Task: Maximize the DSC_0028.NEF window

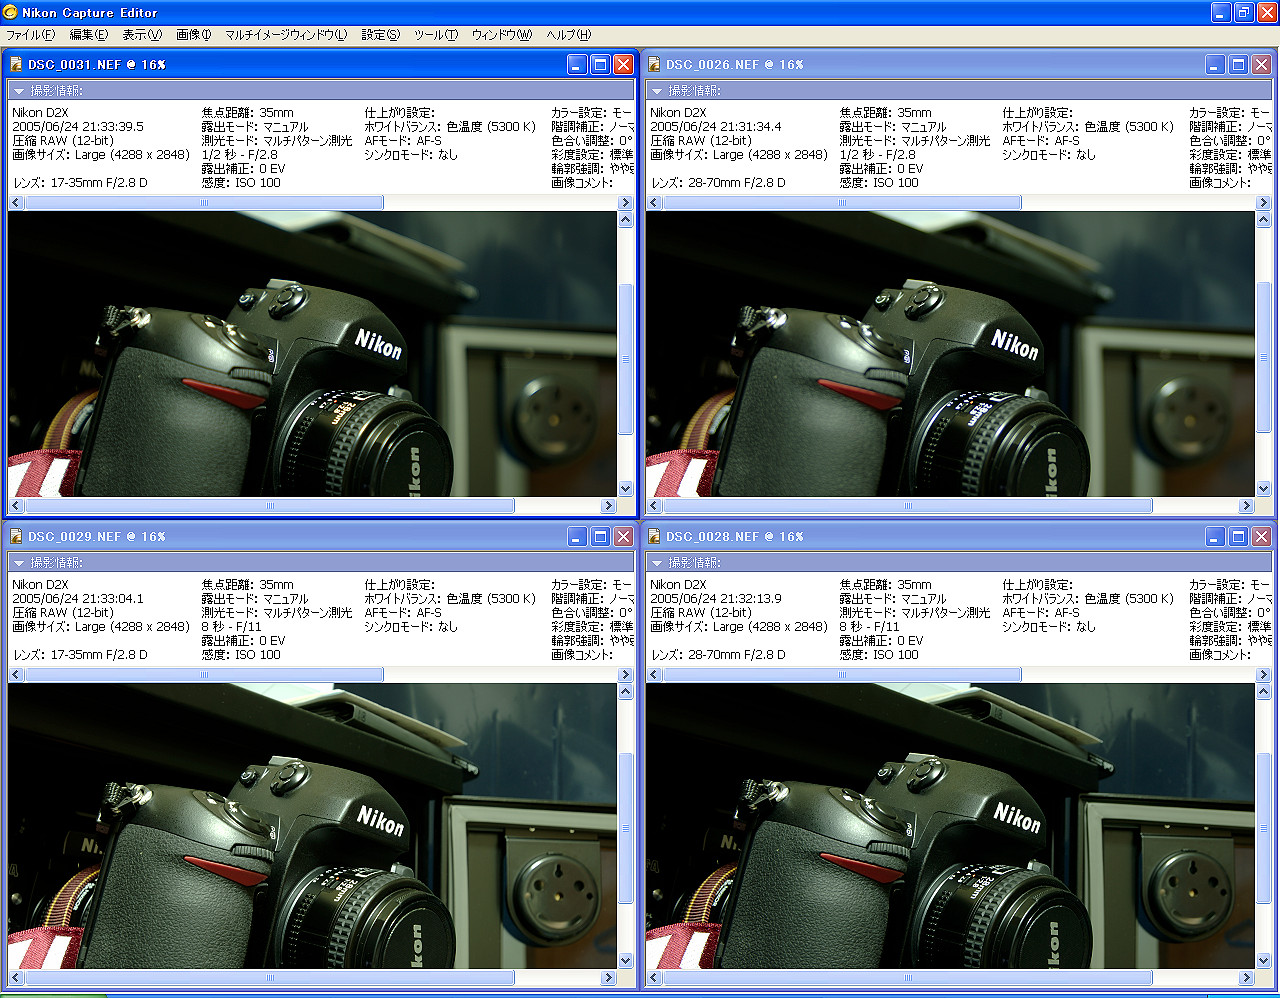Action: tap(1238, 536)
